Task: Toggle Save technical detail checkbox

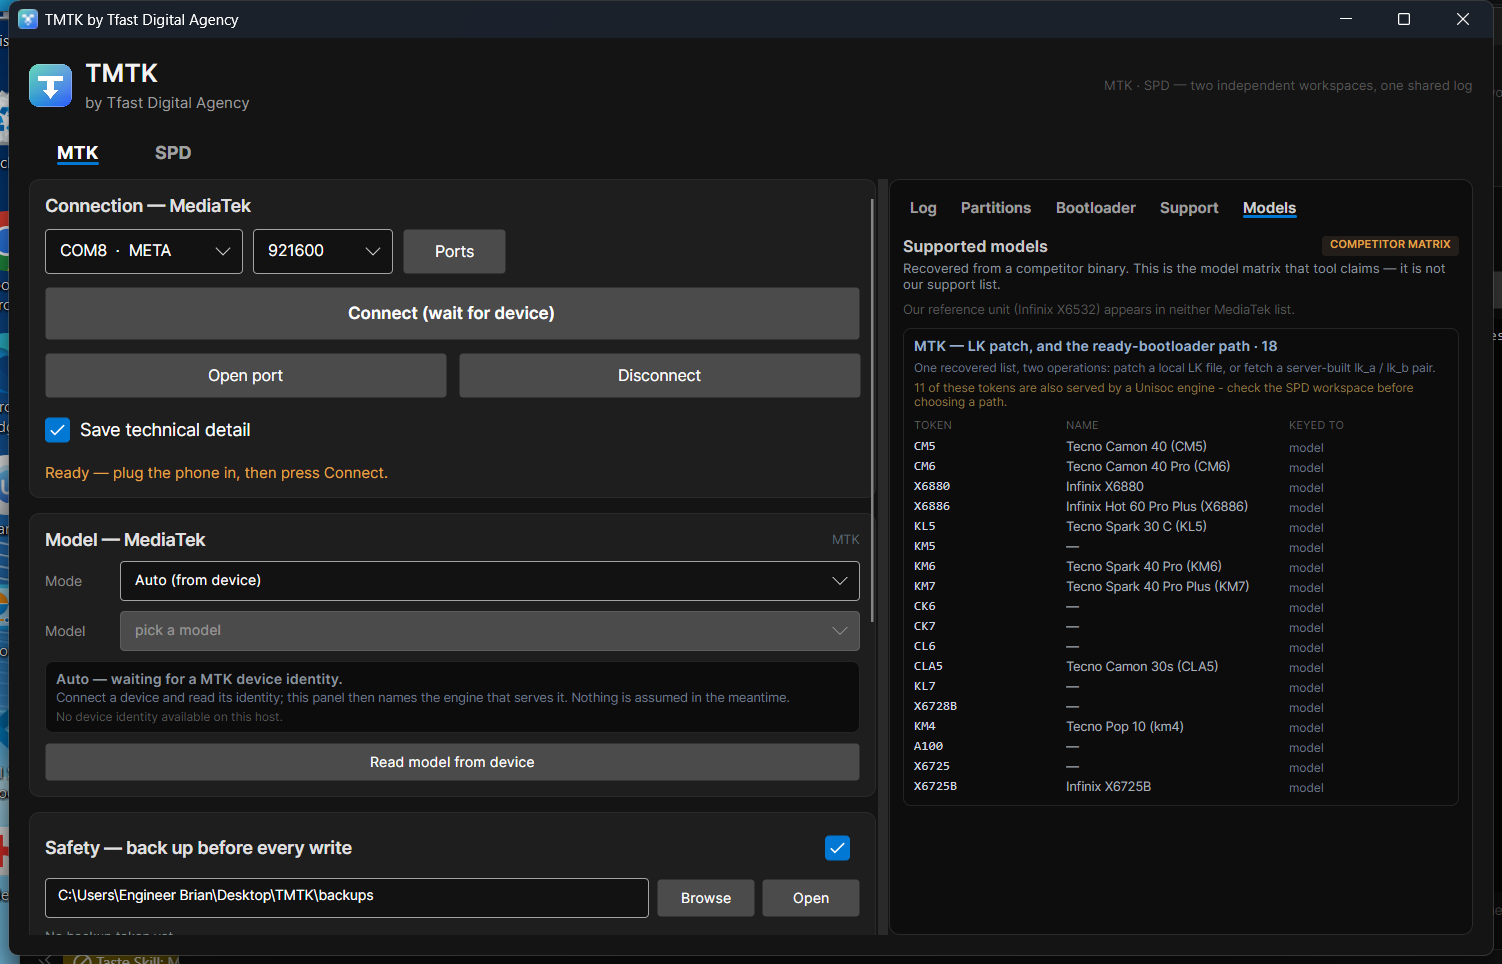Action: click(58, 430)
